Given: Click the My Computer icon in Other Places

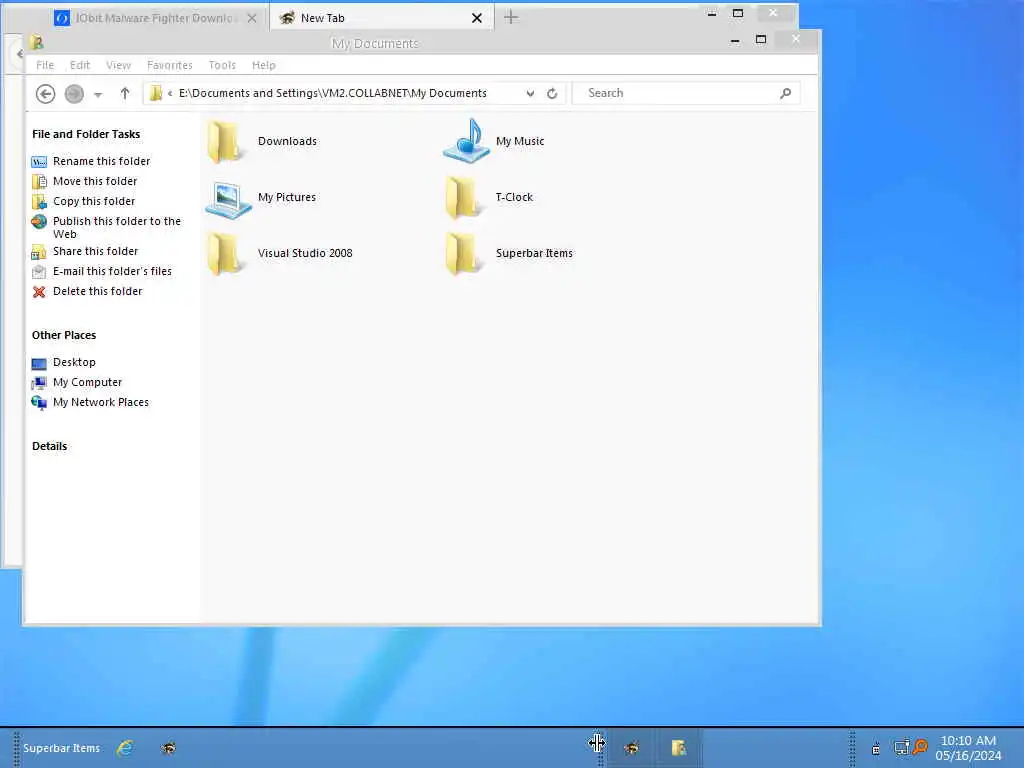Looking at the screenshot, I should 39,383.
